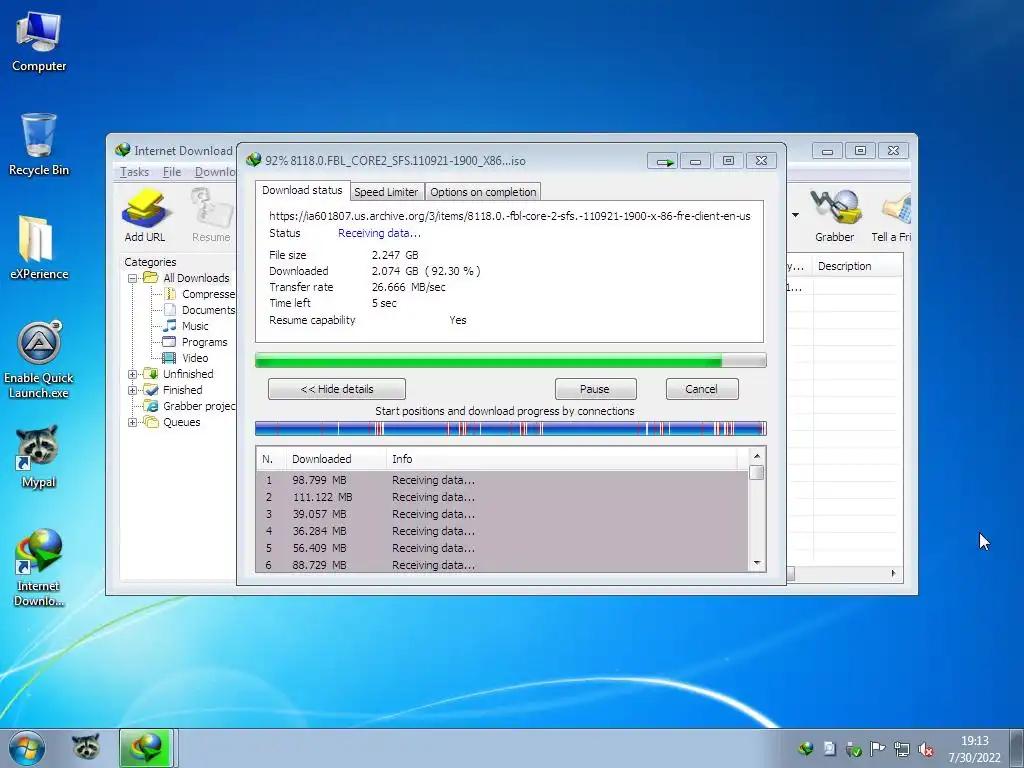Cancel the current download

[x=702, y=389]
